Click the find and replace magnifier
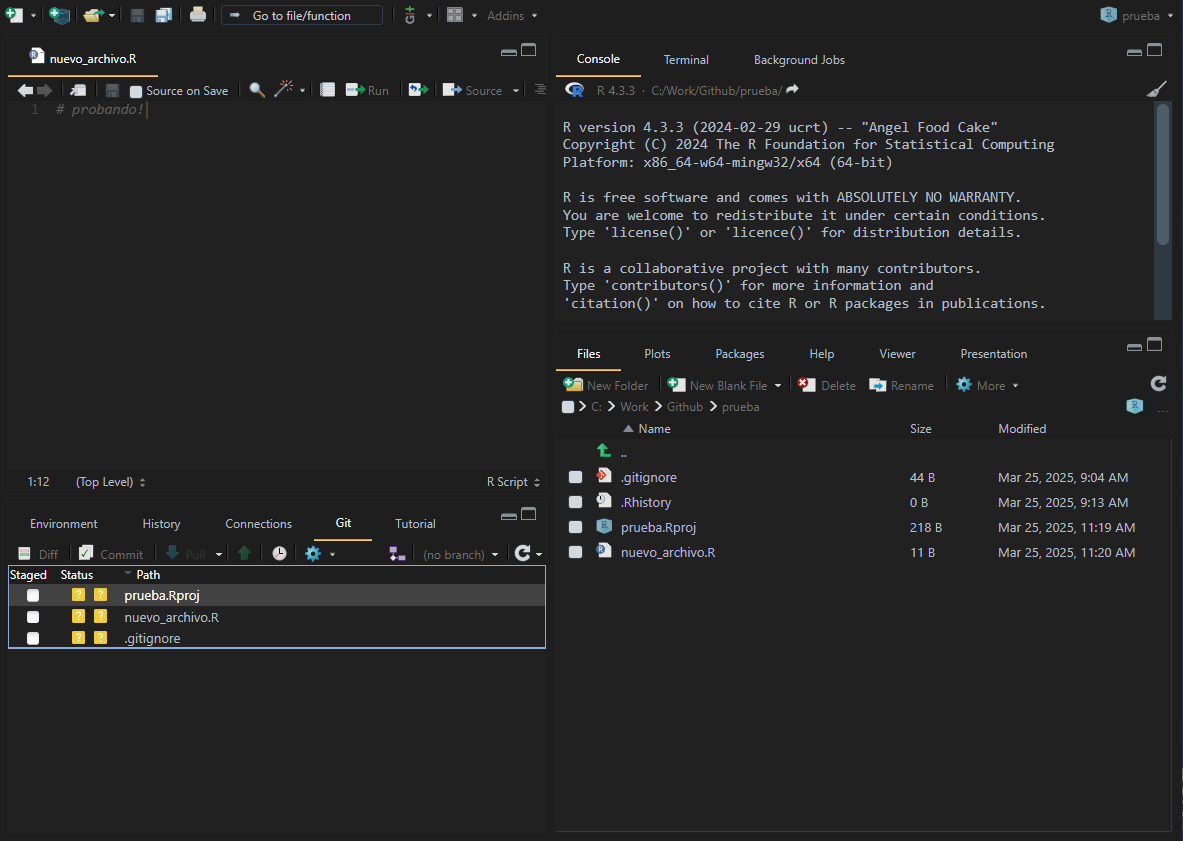The width and height of the screenshot is (1183, 841). coord(257,90)
